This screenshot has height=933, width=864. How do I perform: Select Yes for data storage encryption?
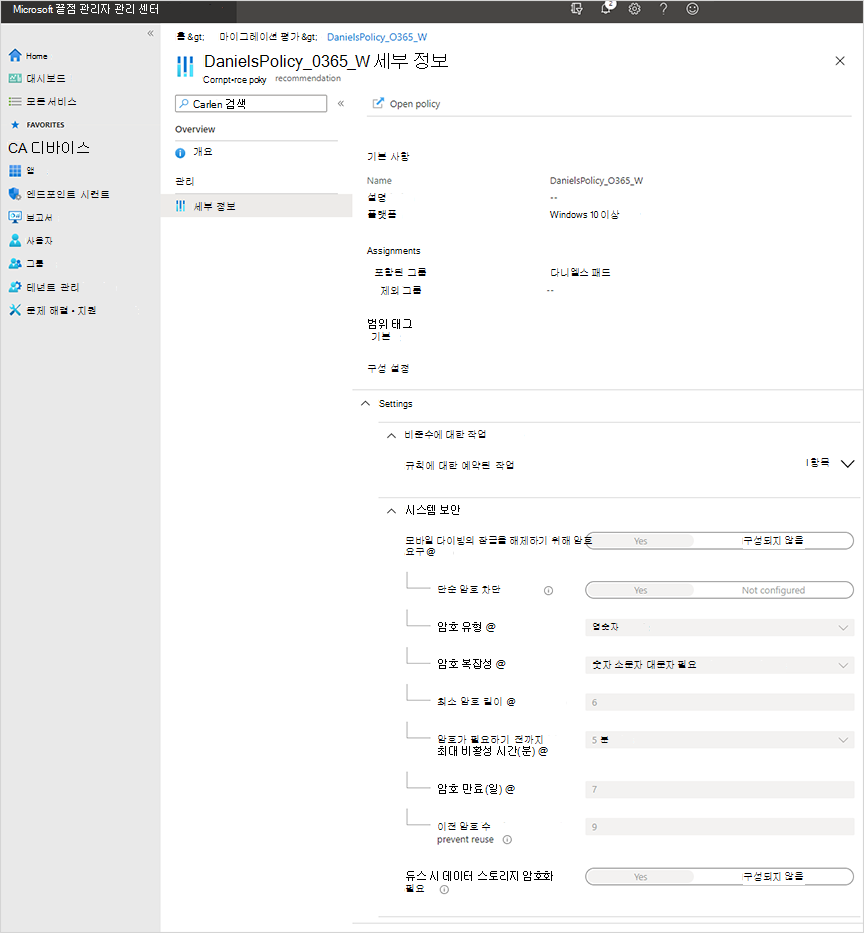(640, 877)
